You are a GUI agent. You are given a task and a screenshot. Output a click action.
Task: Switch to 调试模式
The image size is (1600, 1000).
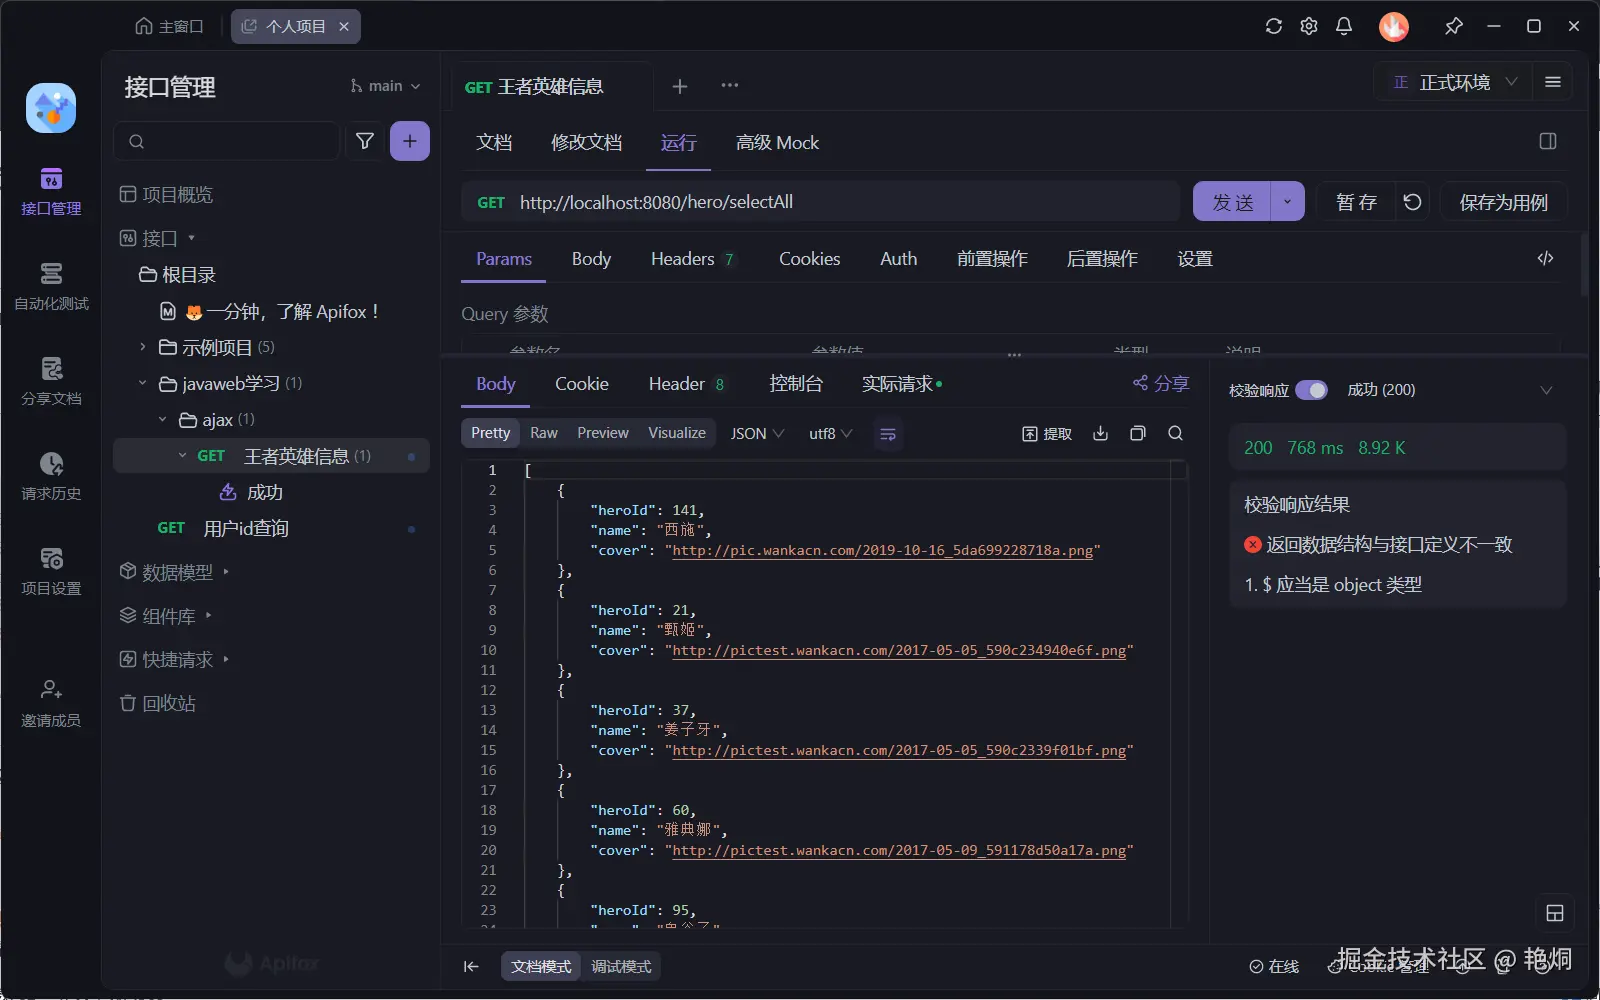coord(621,966)
